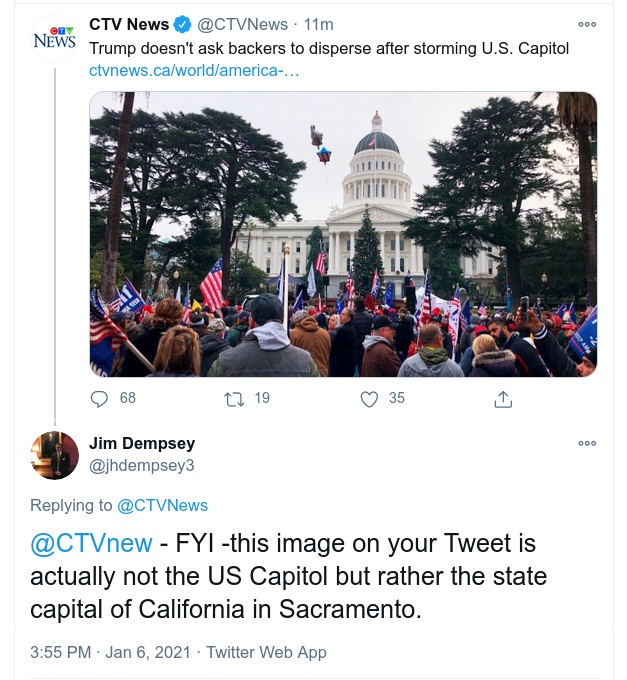Screen dimensions: 627x680
Task: Click @CTVNews in the Replying to line
Action: tap(163, 505)
